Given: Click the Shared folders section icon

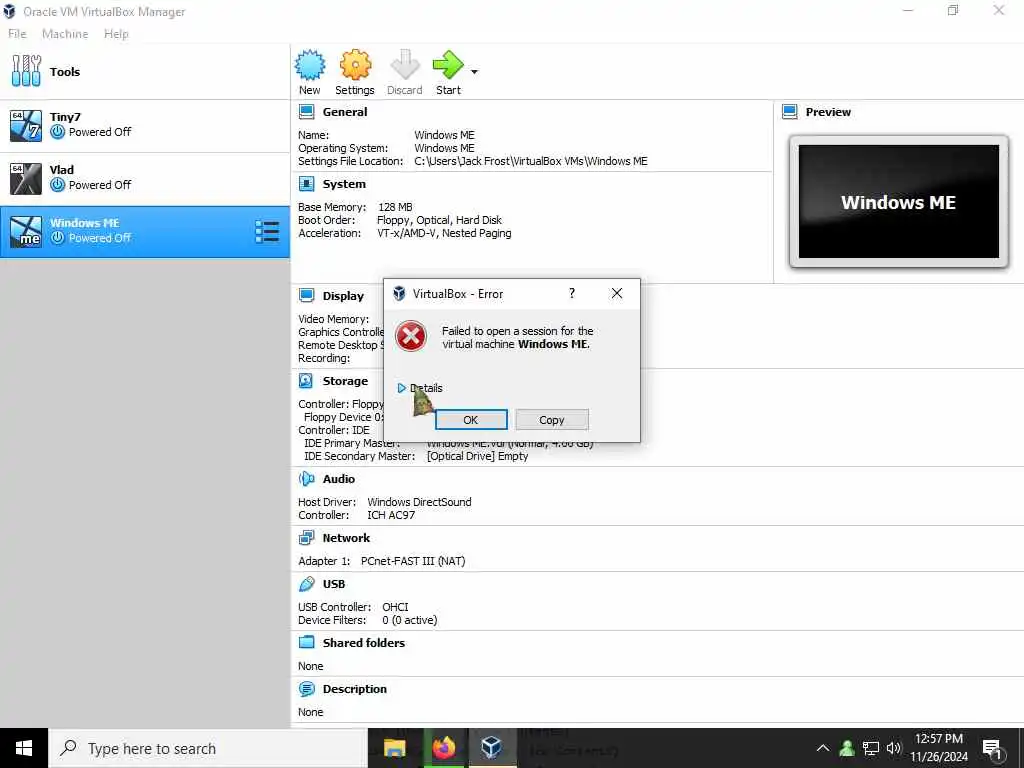Looking at the screenshot, I should click(x=306, y=643).
